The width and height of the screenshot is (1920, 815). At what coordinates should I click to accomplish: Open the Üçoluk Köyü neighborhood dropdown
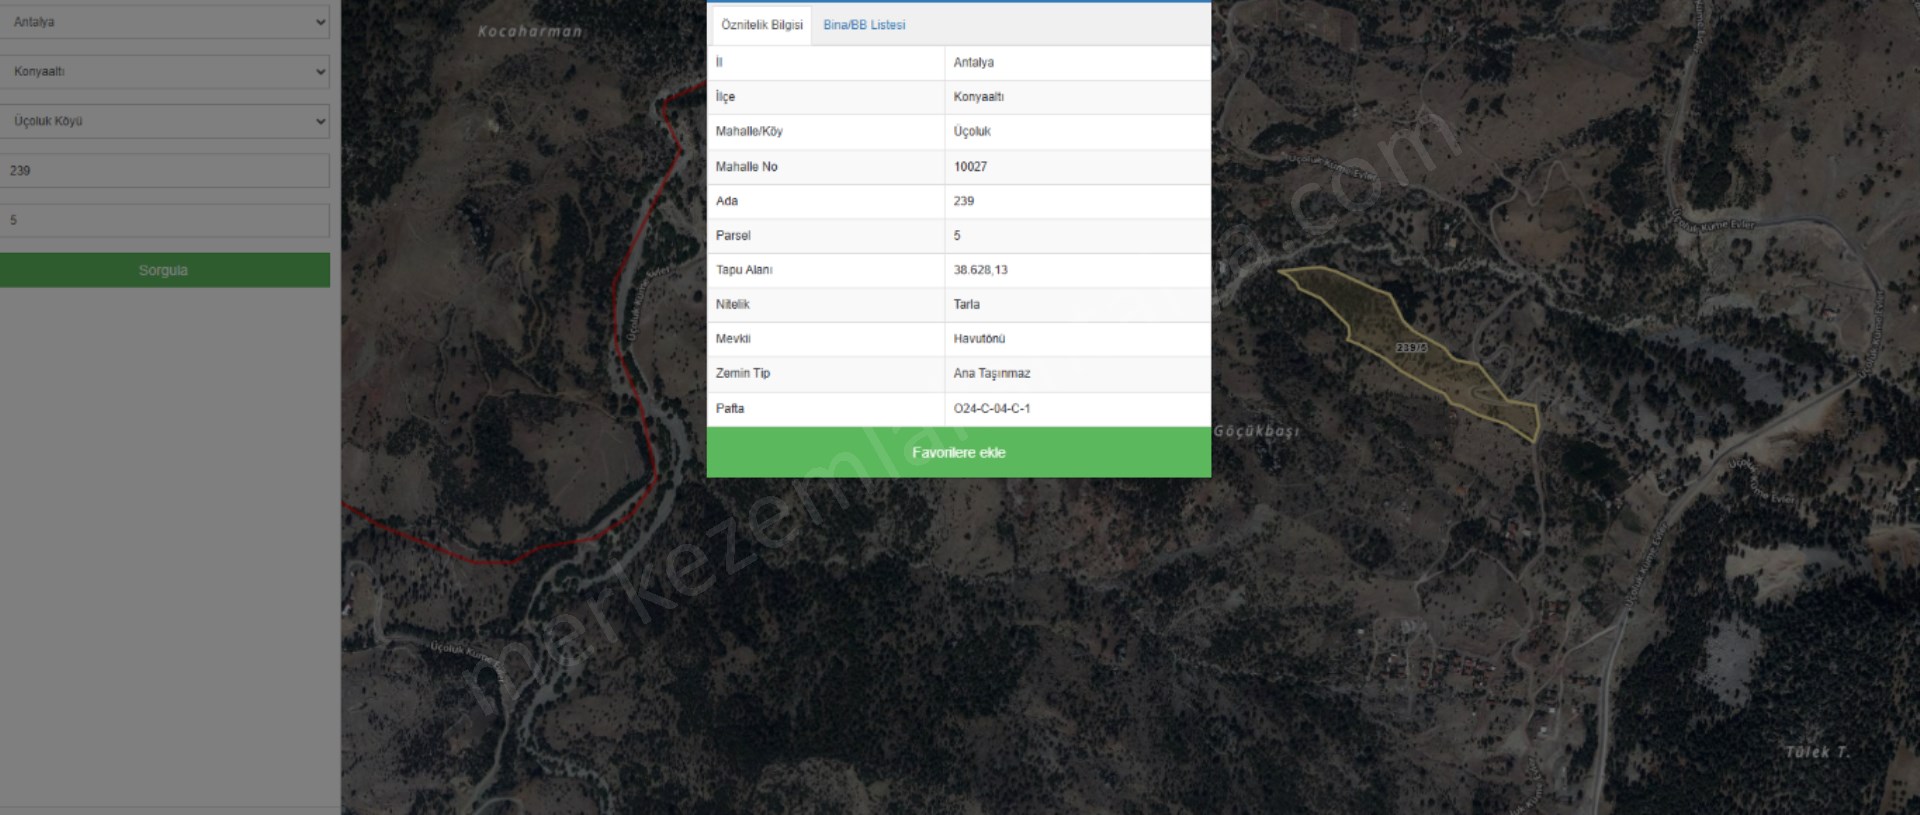tap(165, 121)
